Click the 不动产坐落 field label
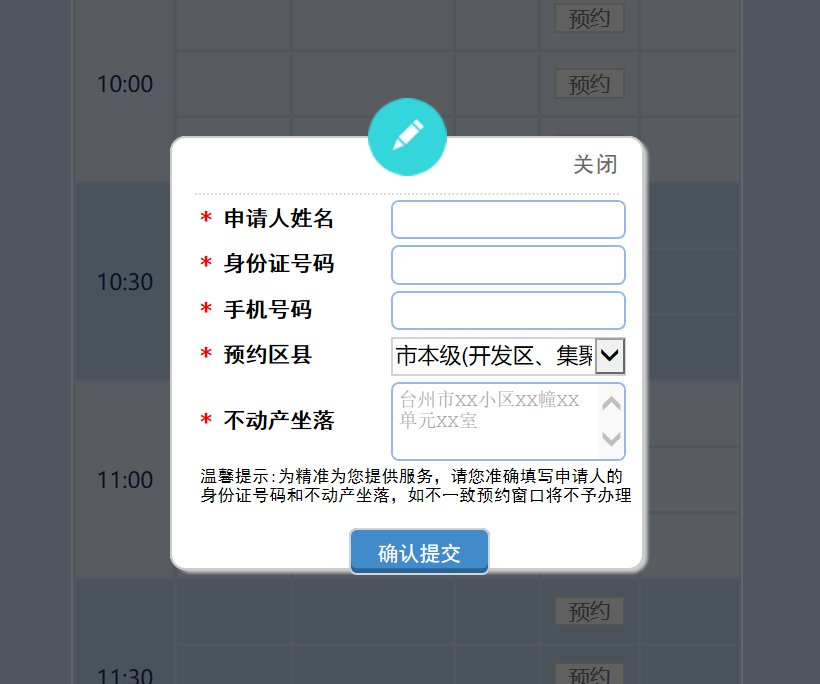820x684 pixels. [x=278, y=421]
